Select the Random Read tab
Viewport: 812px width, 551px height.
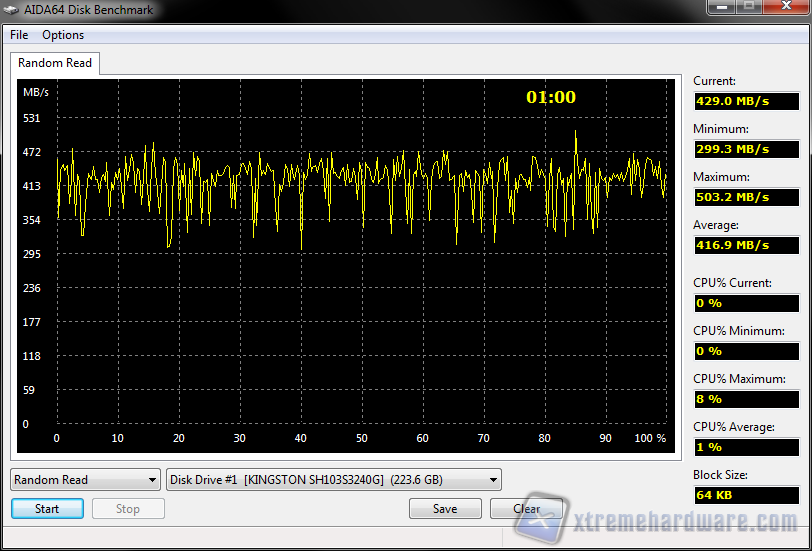(x=55, y=63)
